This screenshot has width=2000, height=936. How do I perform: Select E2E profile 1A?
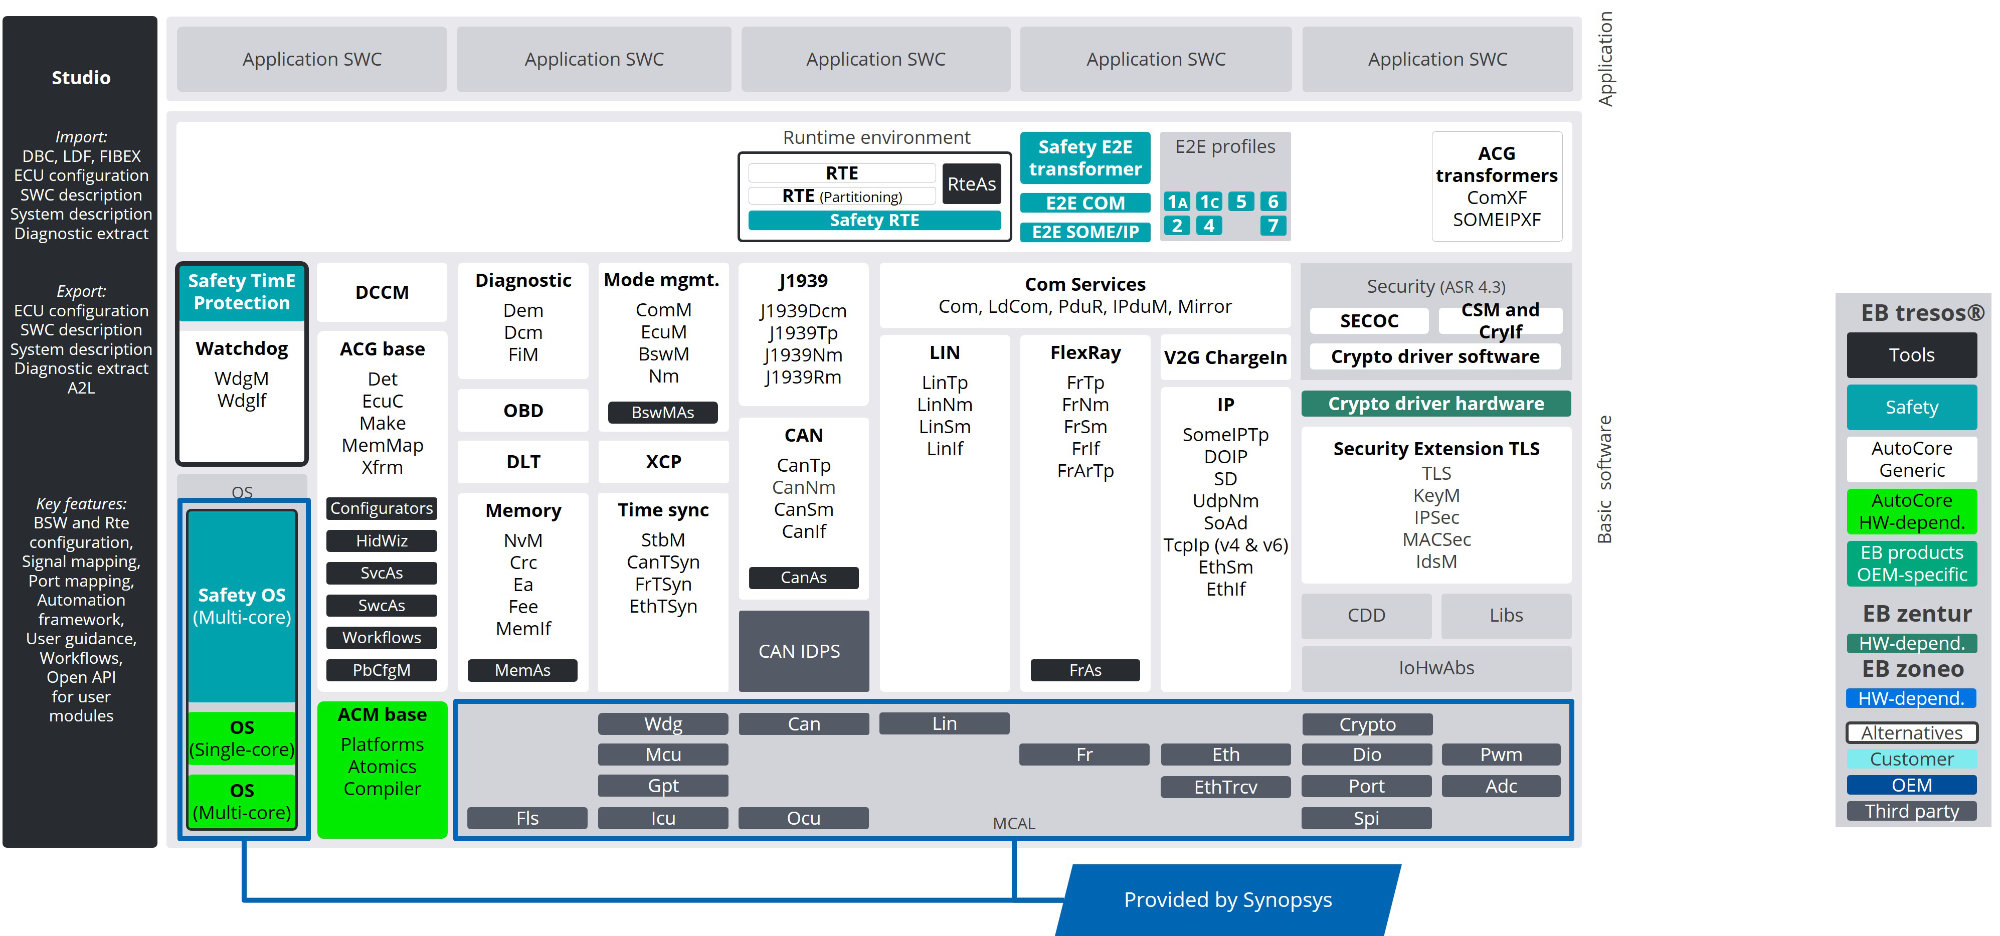click(x=1177, y=202)
